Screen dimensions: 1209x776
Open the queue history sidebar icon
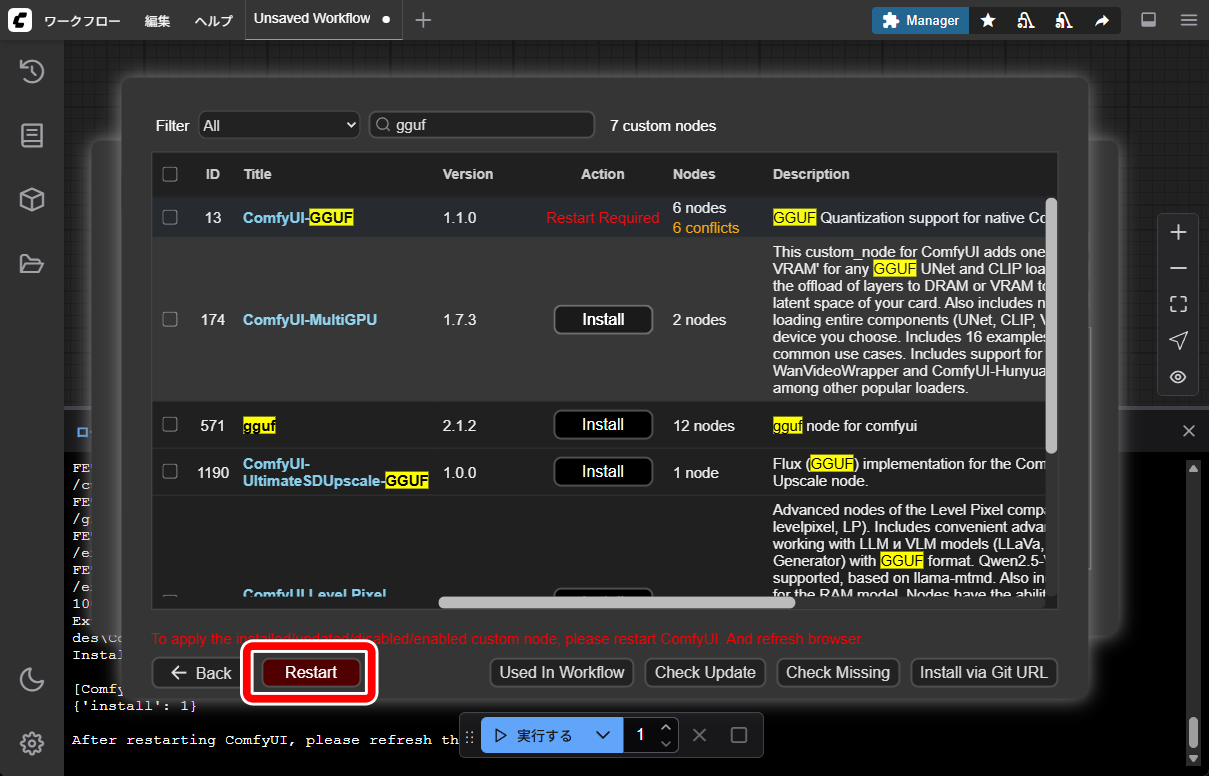click(32, 71)
